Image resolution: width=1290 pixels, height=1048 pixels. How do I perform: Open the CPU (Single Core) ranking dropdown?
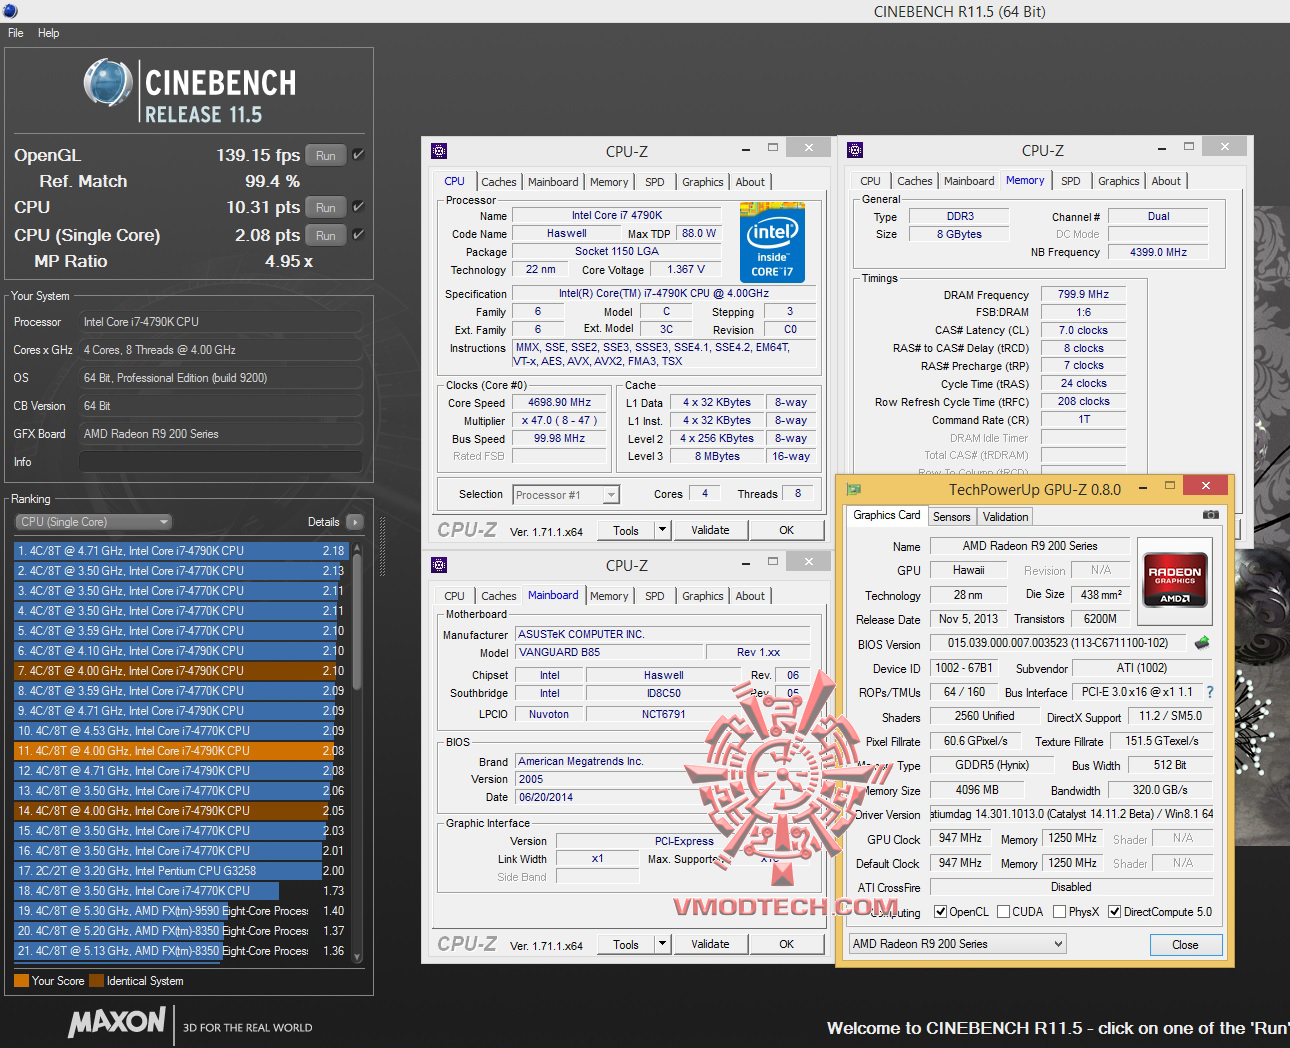(93, 522)
